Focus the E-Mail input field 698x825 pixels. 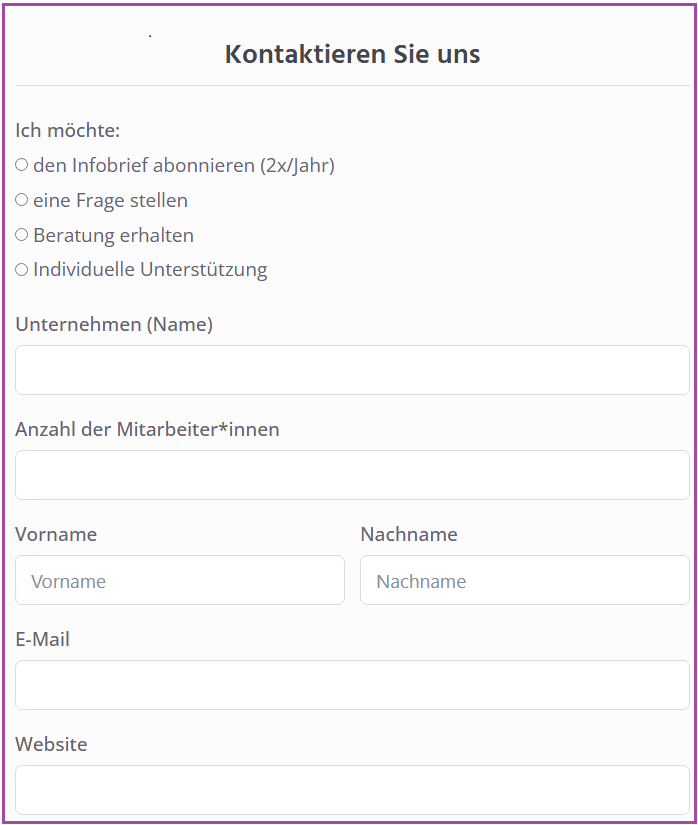point(352,685)
